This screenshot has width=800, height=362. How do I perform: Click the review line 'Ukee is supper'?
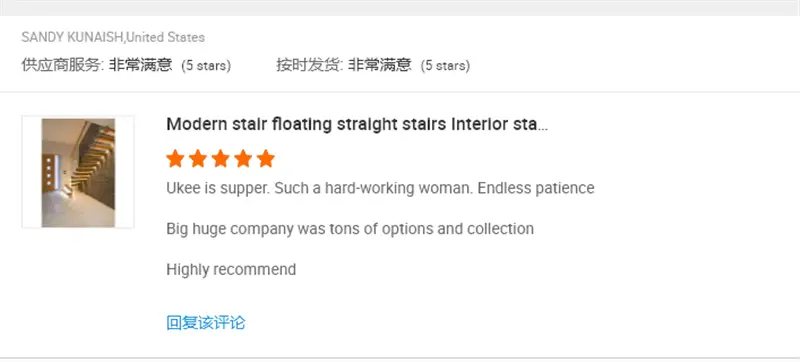tap(380, 188)
